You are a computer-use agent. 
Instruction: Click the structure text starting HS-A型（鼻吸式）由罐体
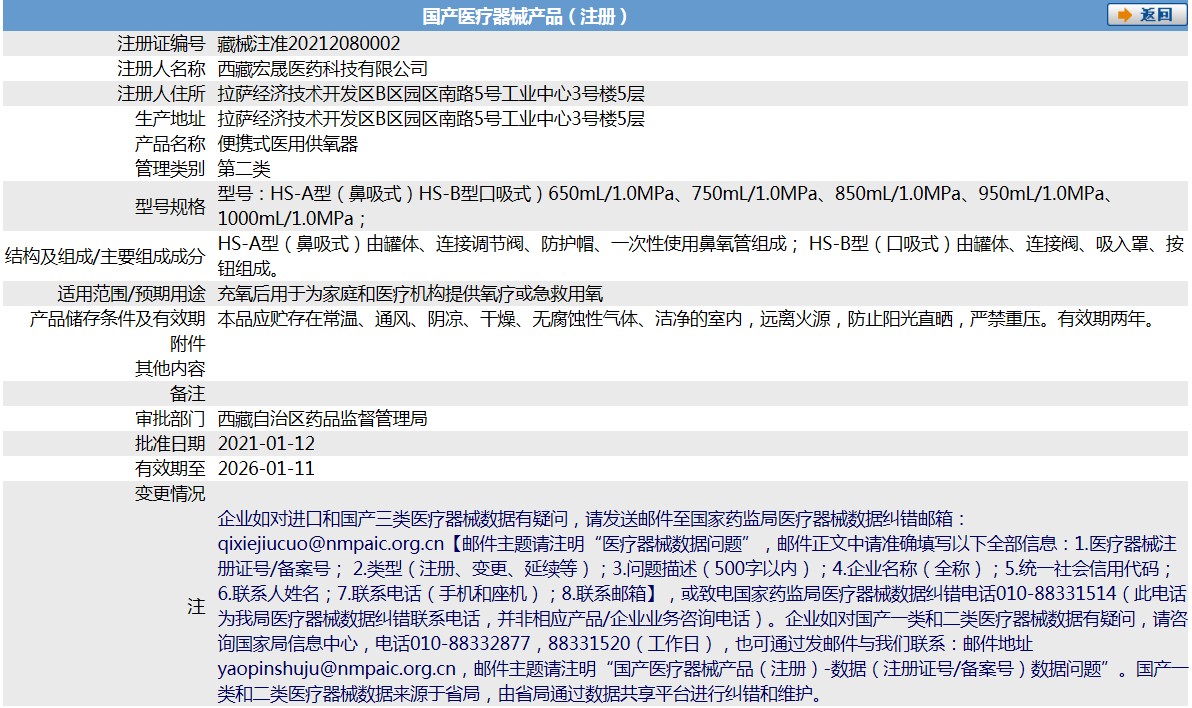(701, 256)
